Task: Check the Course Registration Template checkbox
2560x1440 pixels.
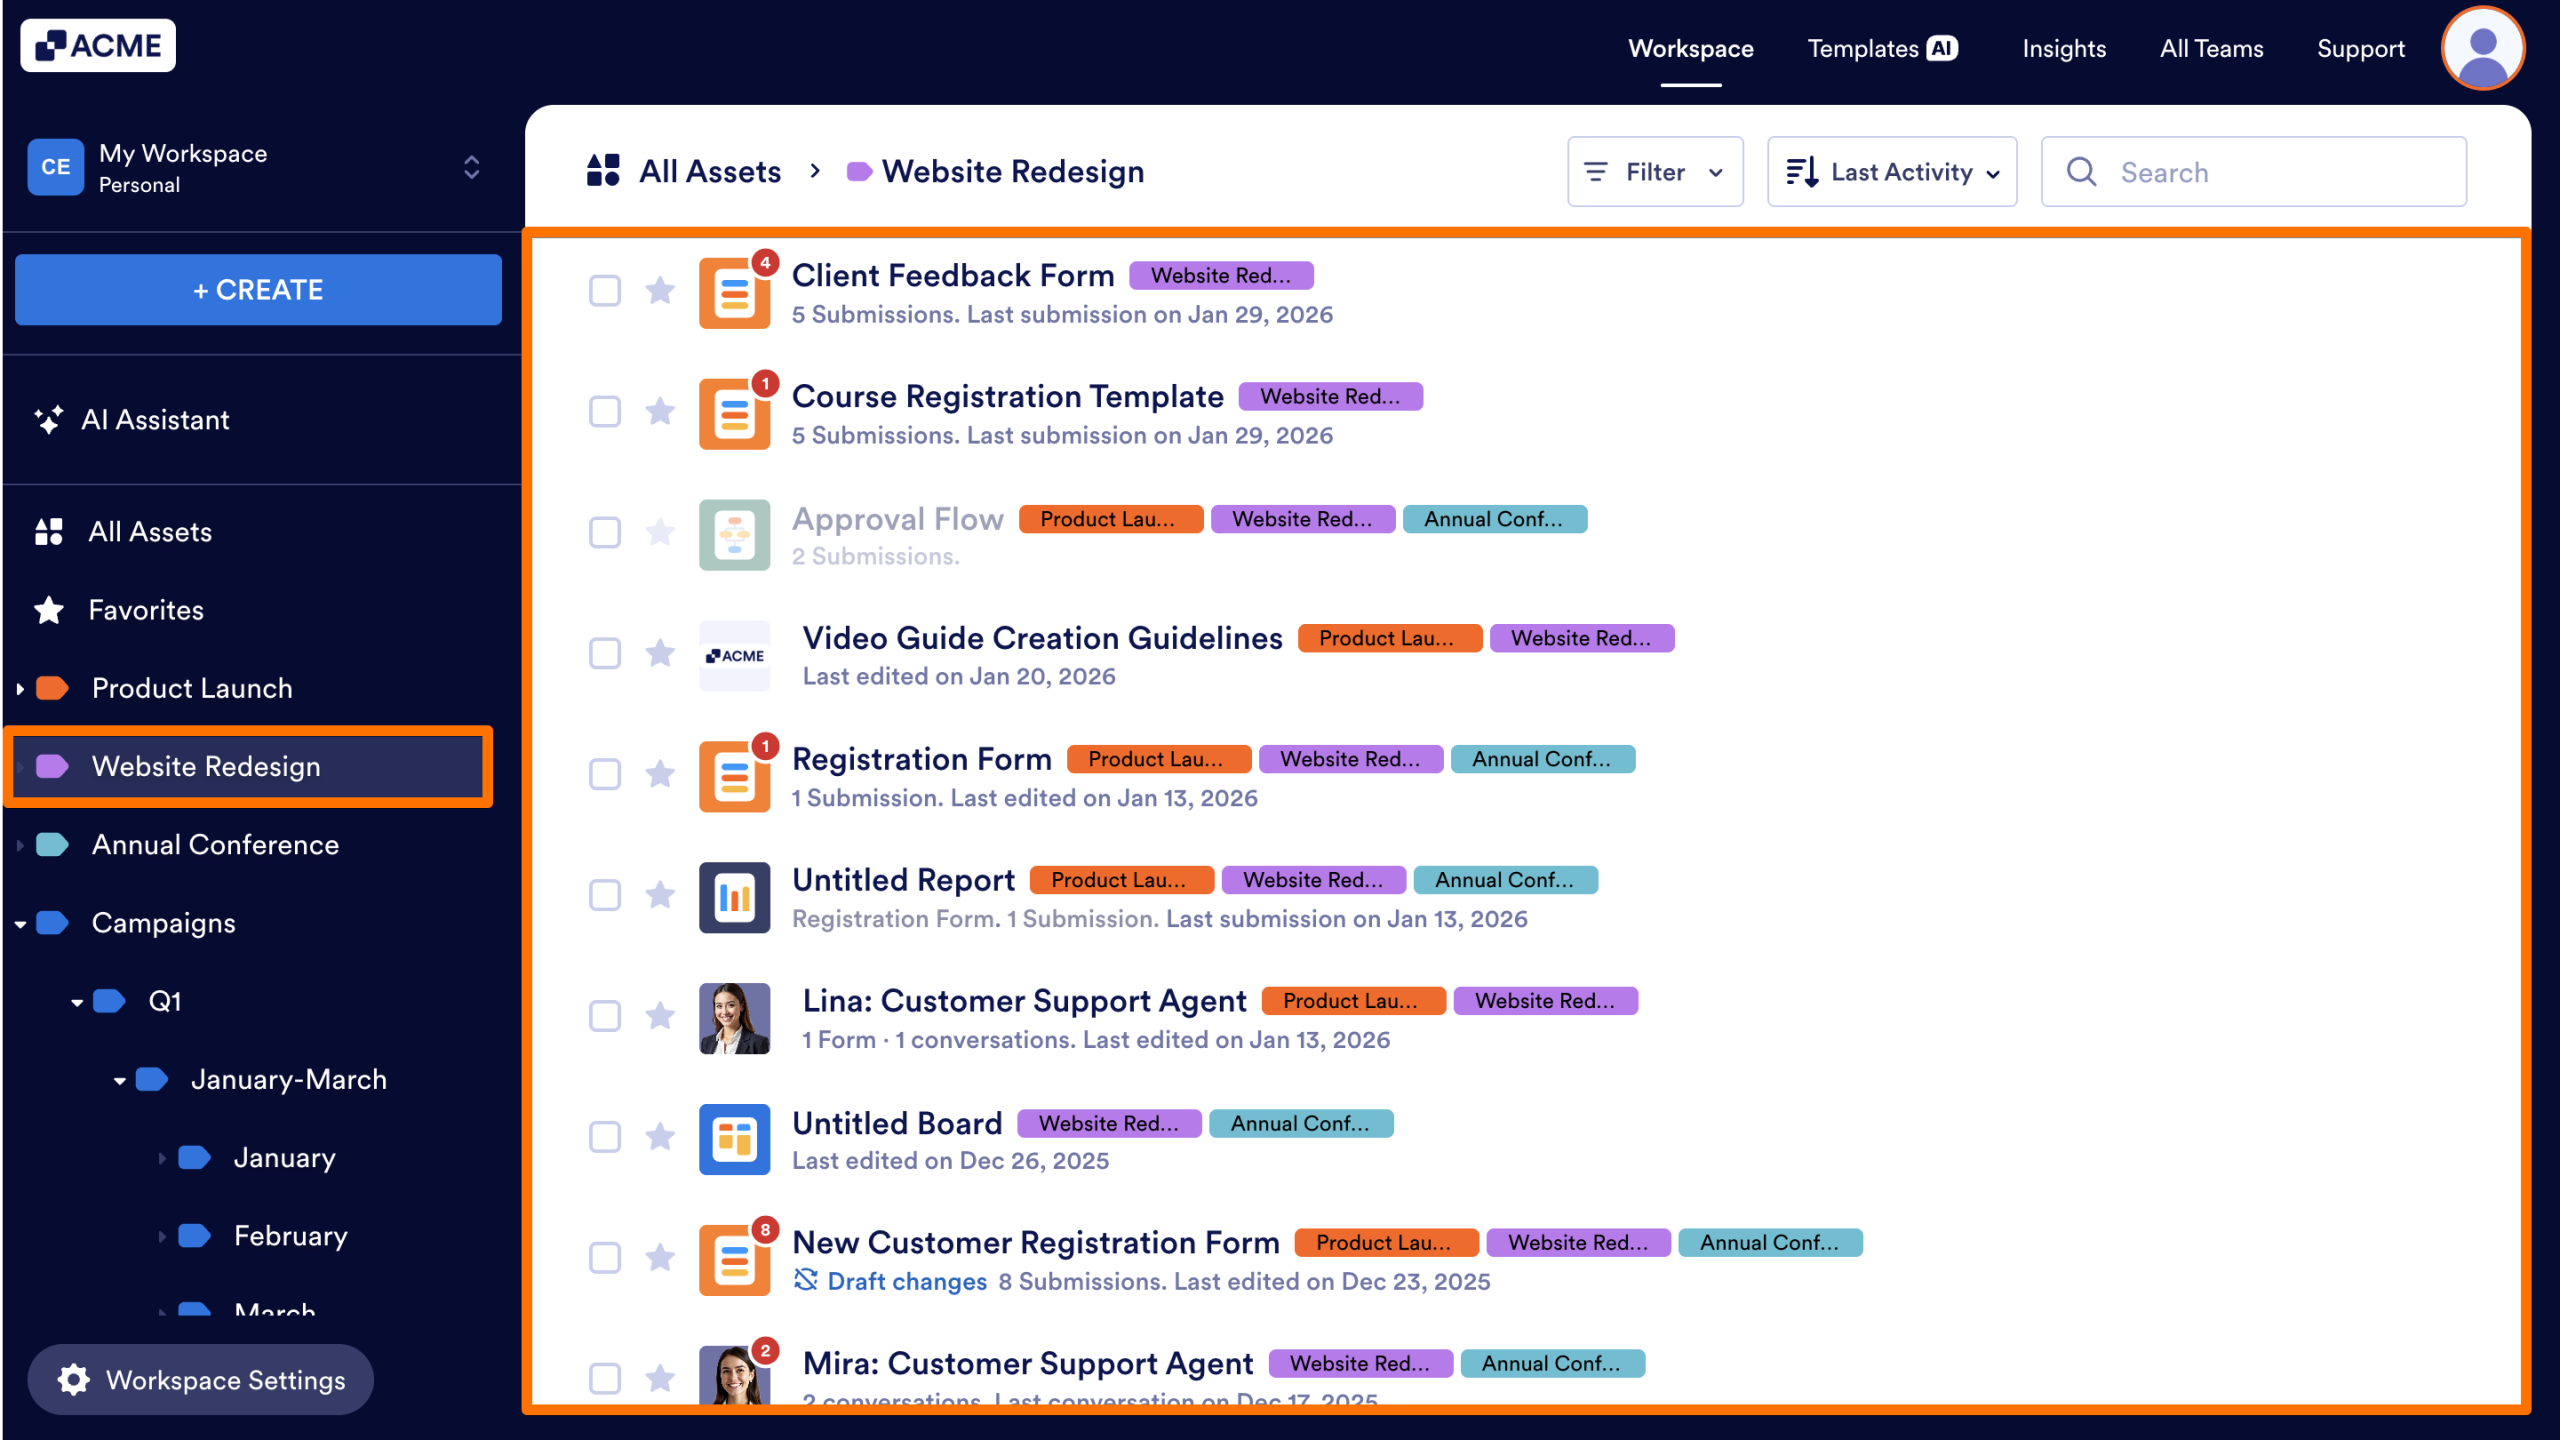Action: (x=605, y=412)
